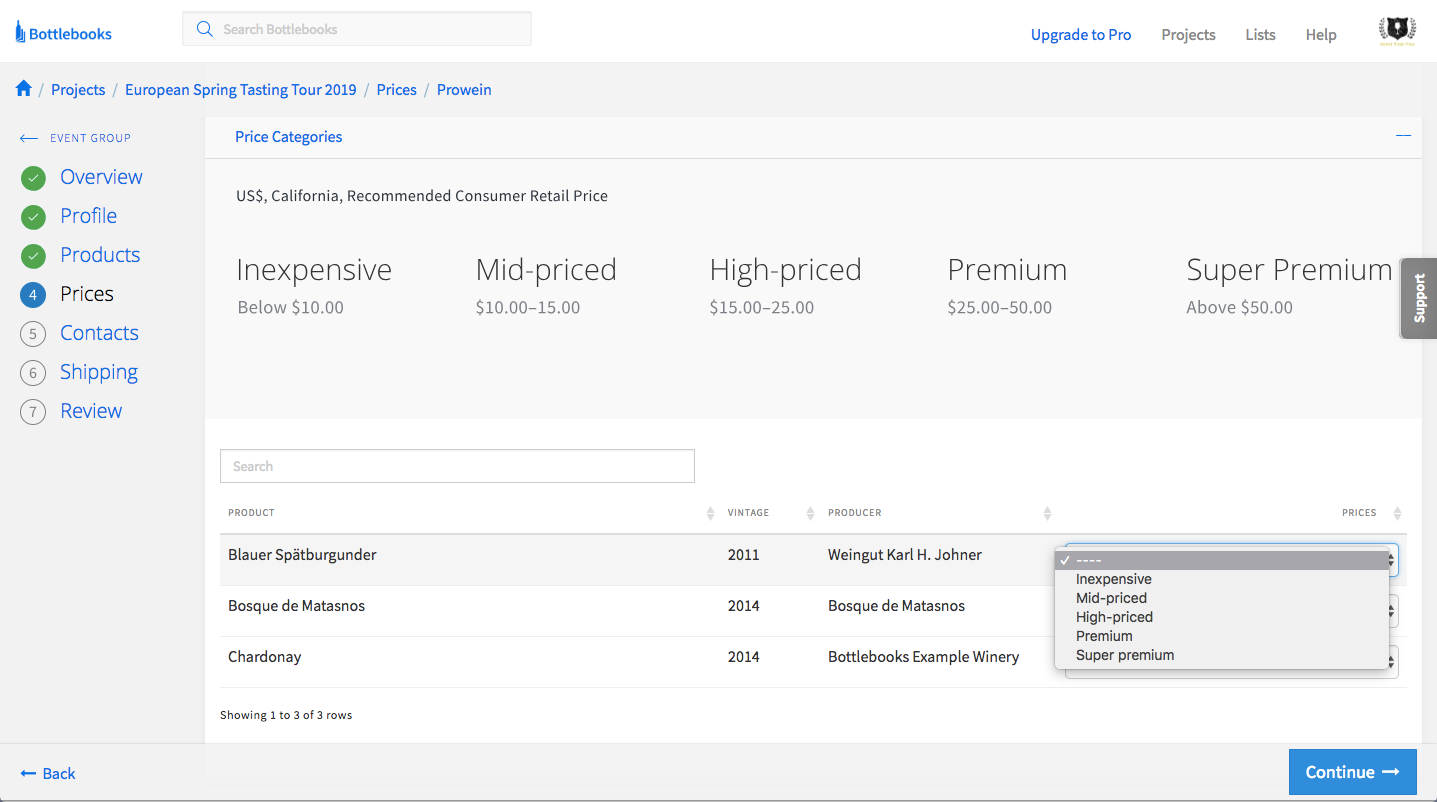Sort by the Vintage column arrows

[x=810, y=513]
